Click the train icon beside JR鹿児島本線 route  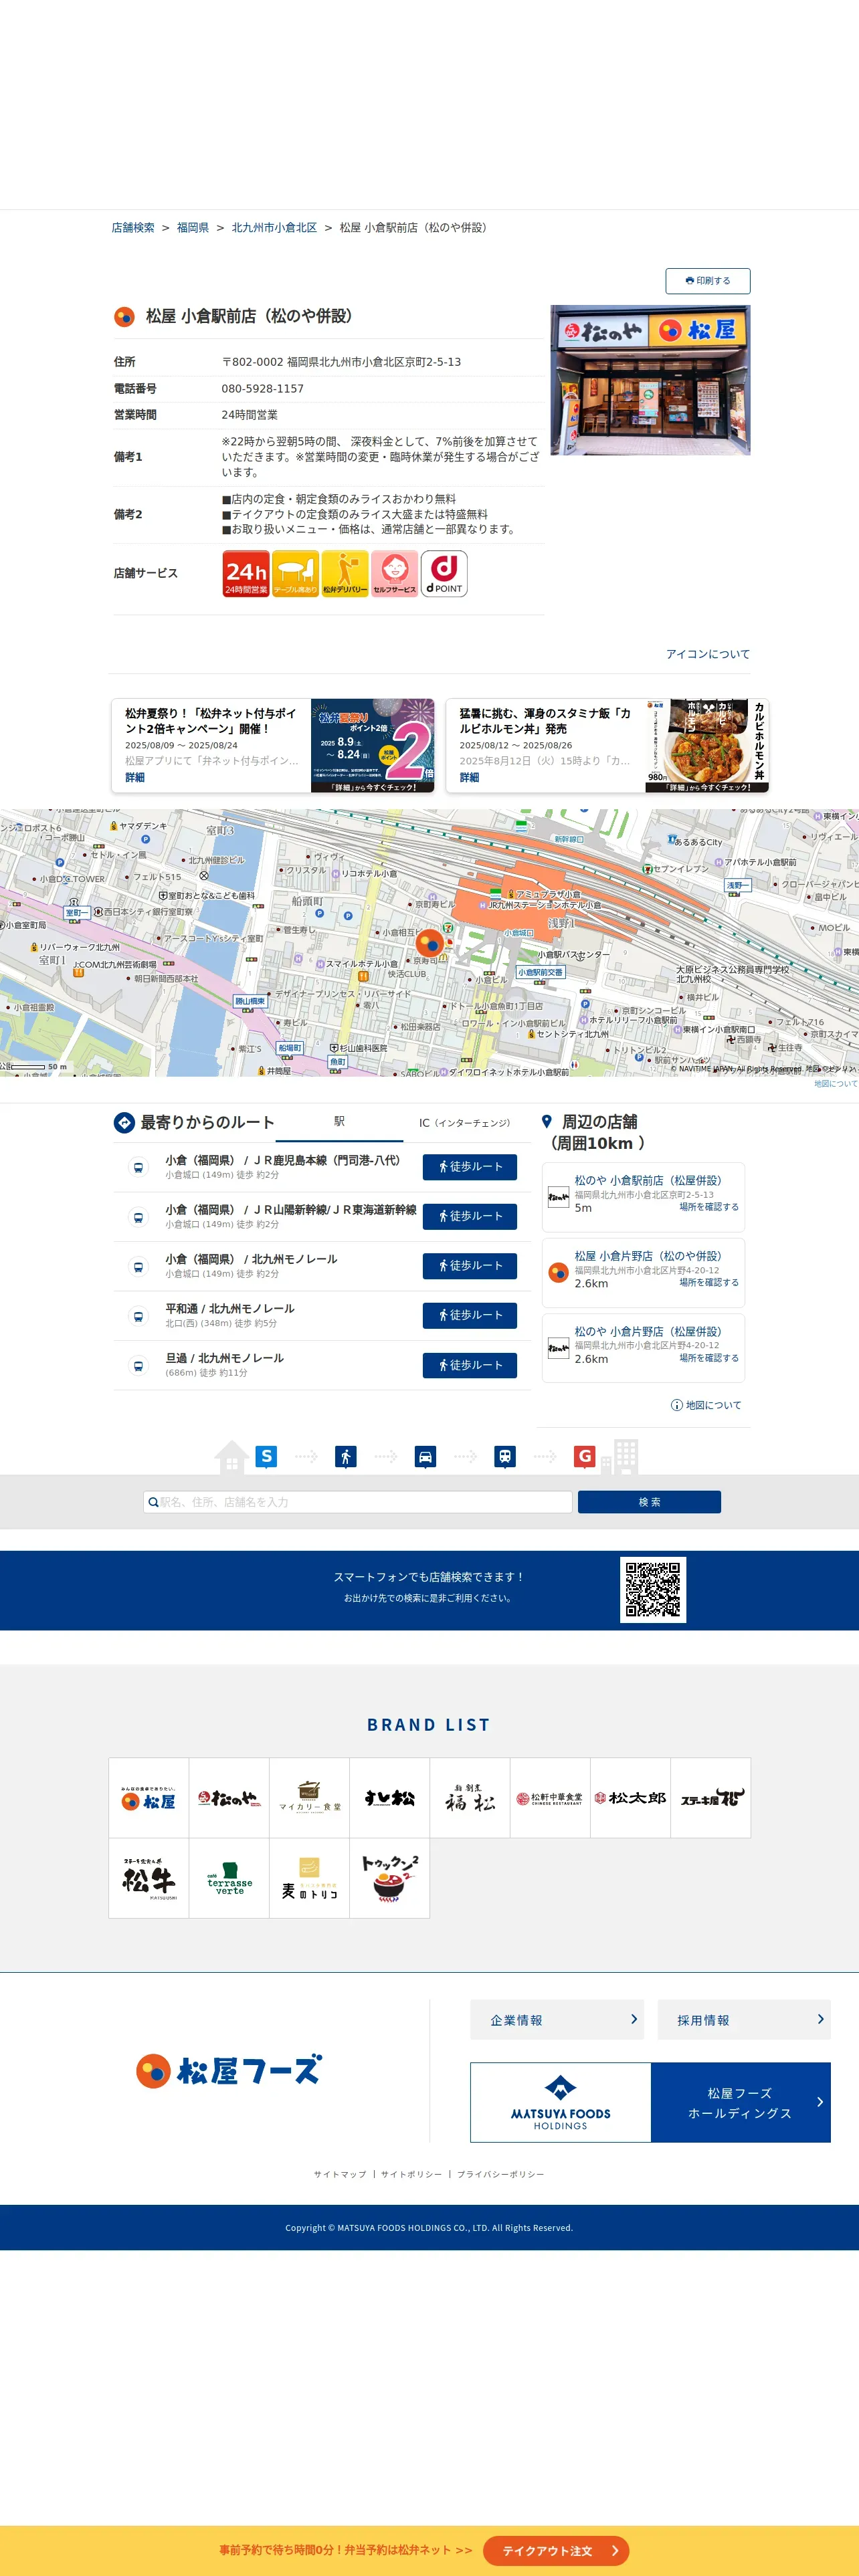[139, 1167]
